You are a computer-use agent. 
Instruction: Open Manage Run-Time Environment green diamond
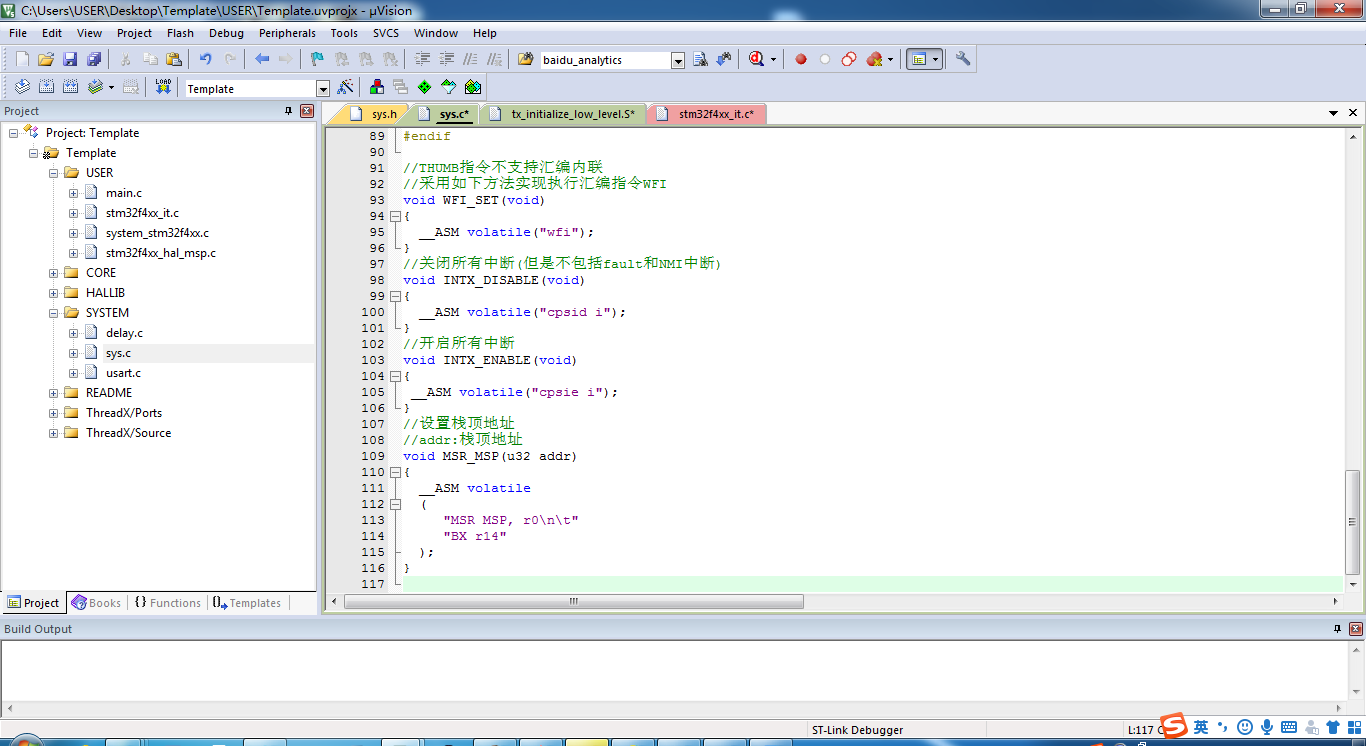click(x=425, y=87)
